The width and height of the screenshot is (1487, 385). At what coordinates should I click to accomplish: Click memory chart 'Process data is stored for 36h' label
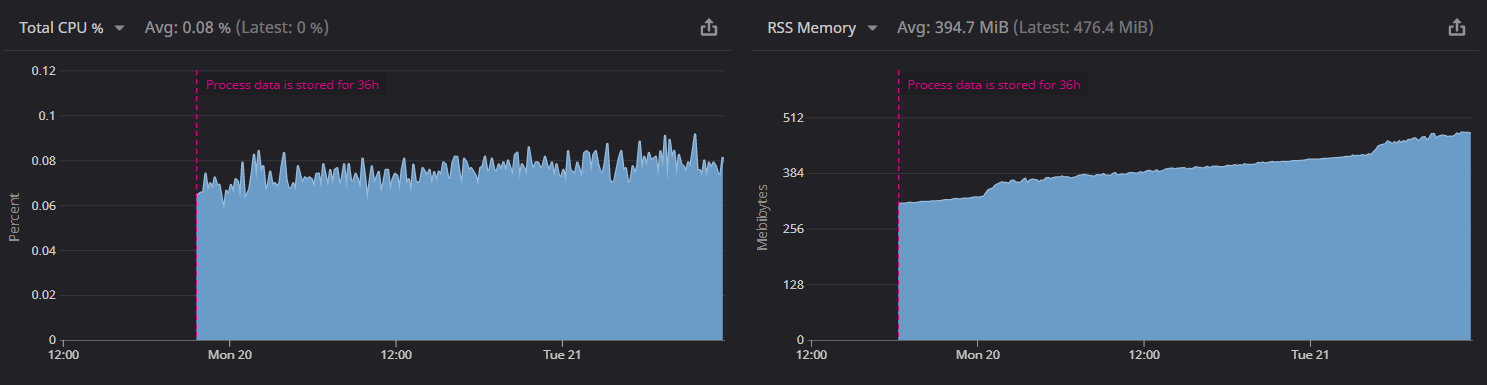[994, 85]
